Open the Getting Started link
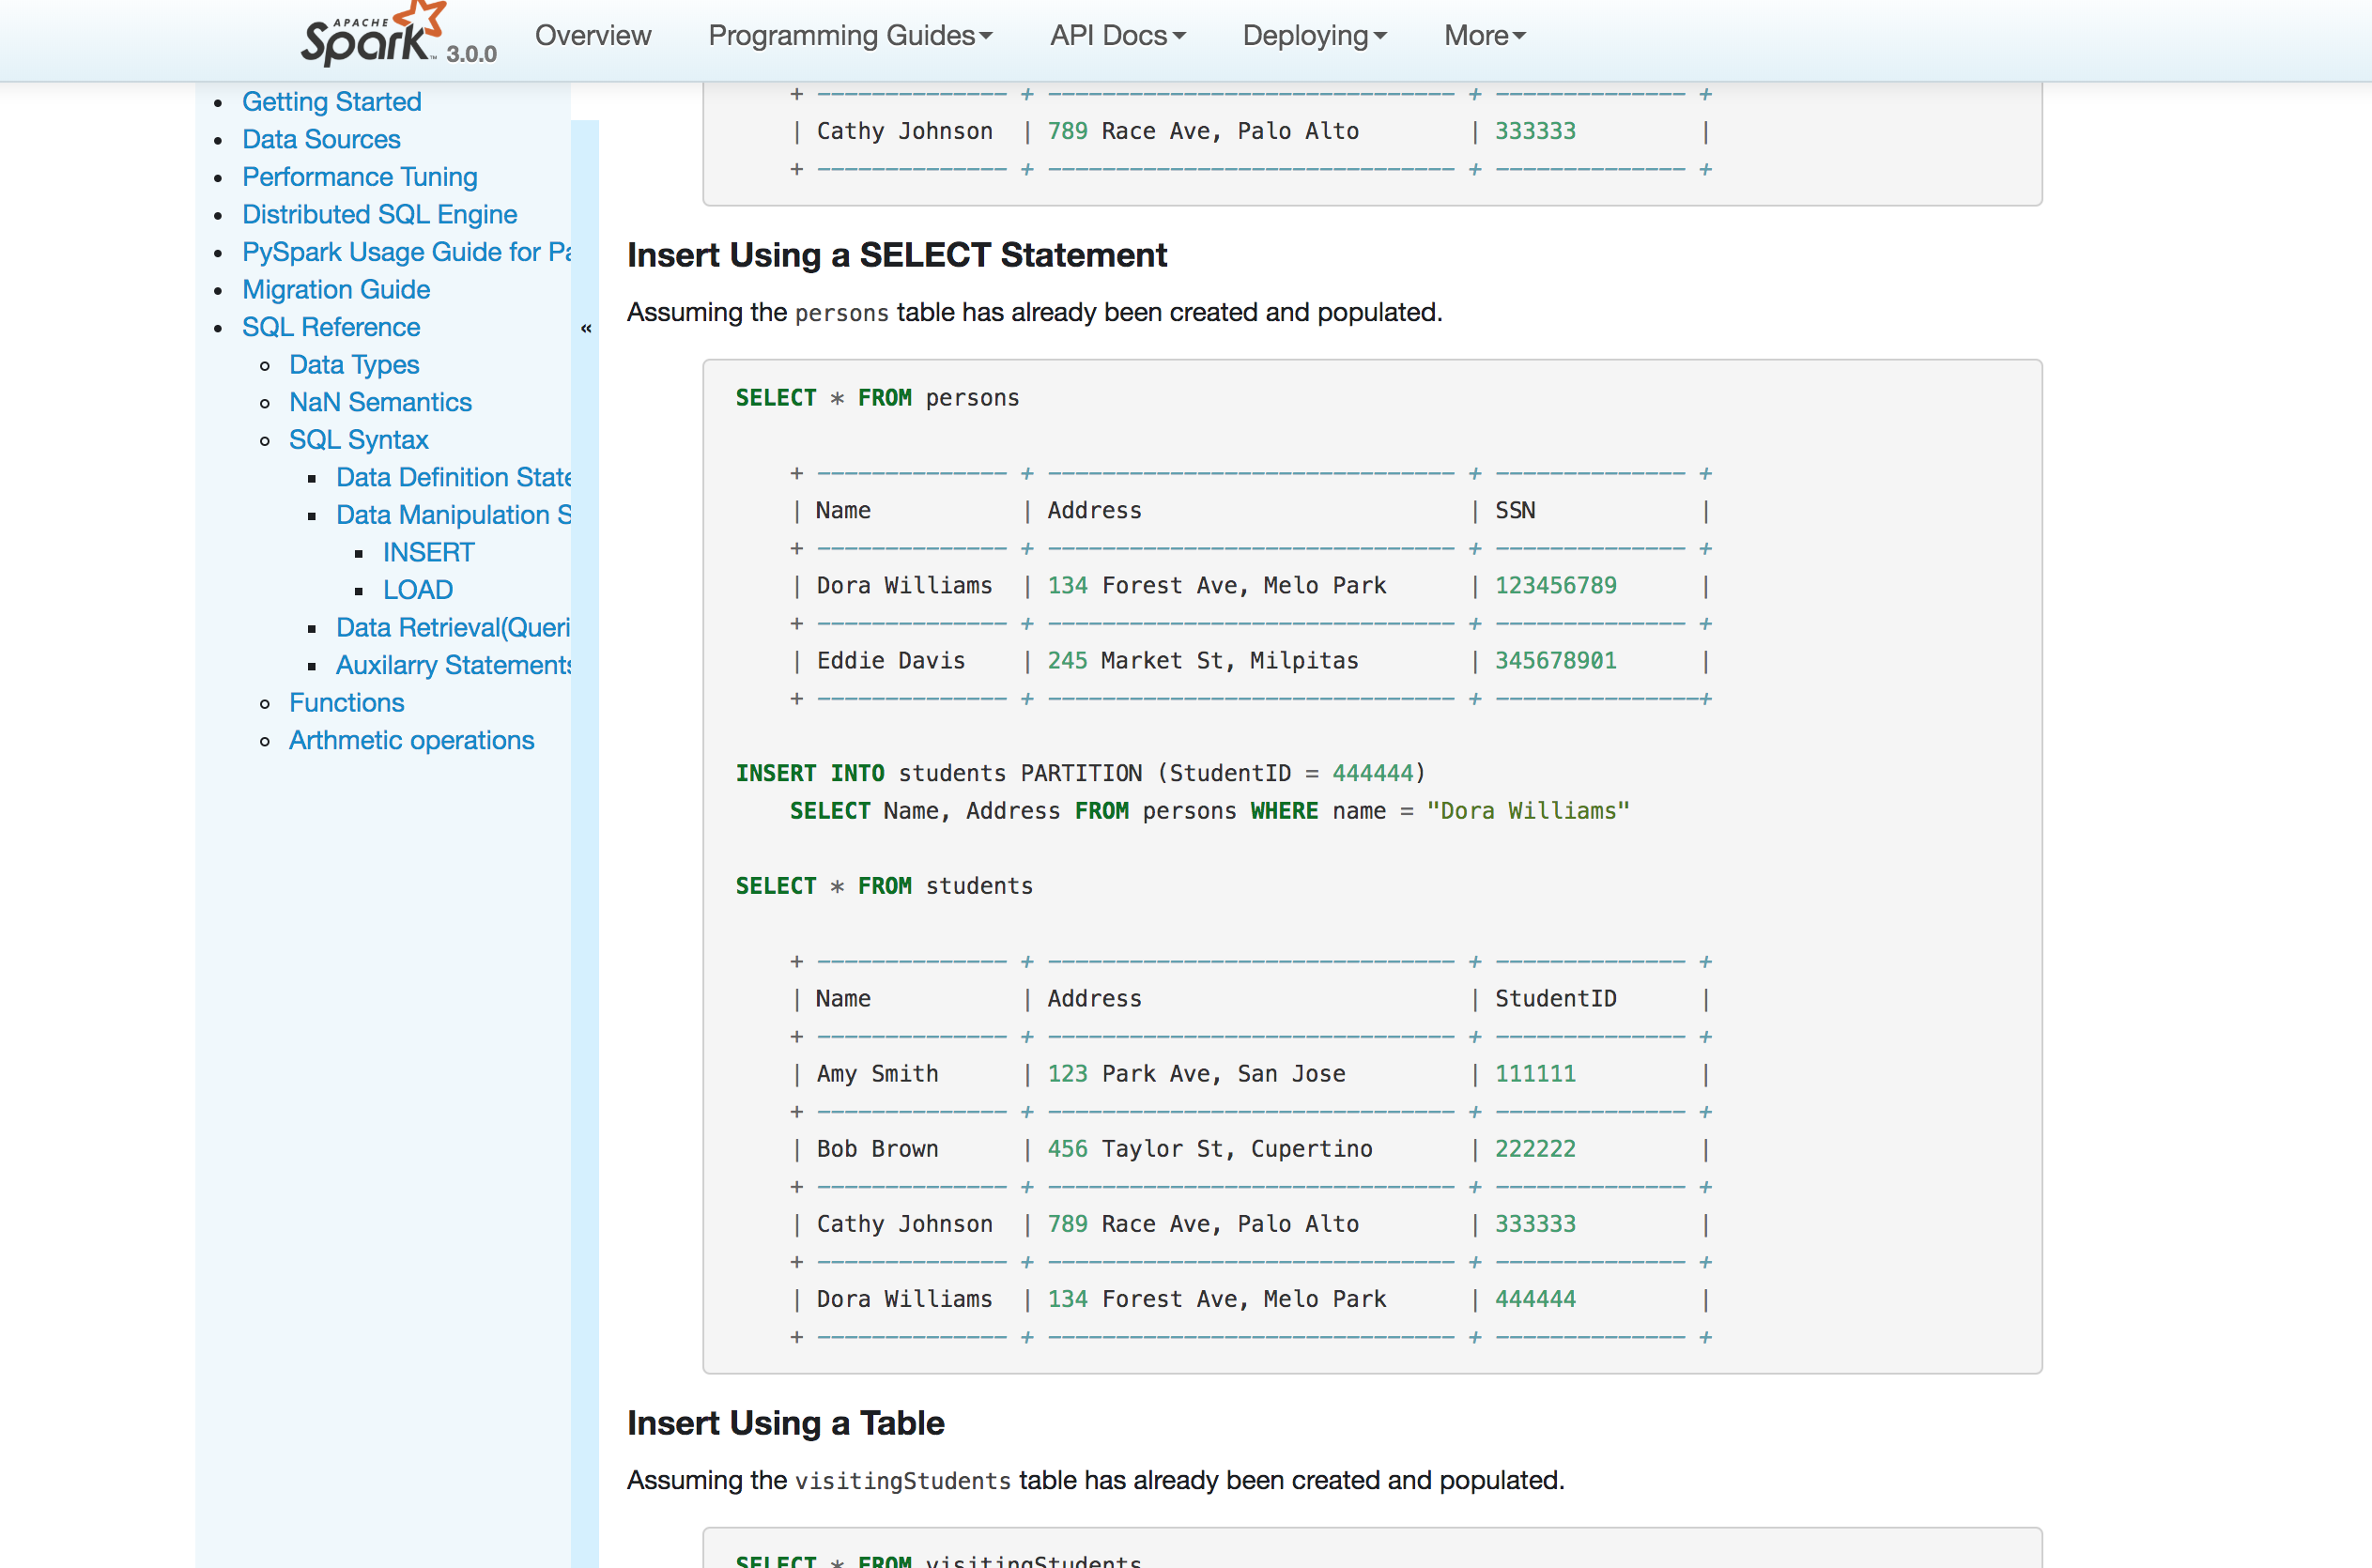 [331, 102]
